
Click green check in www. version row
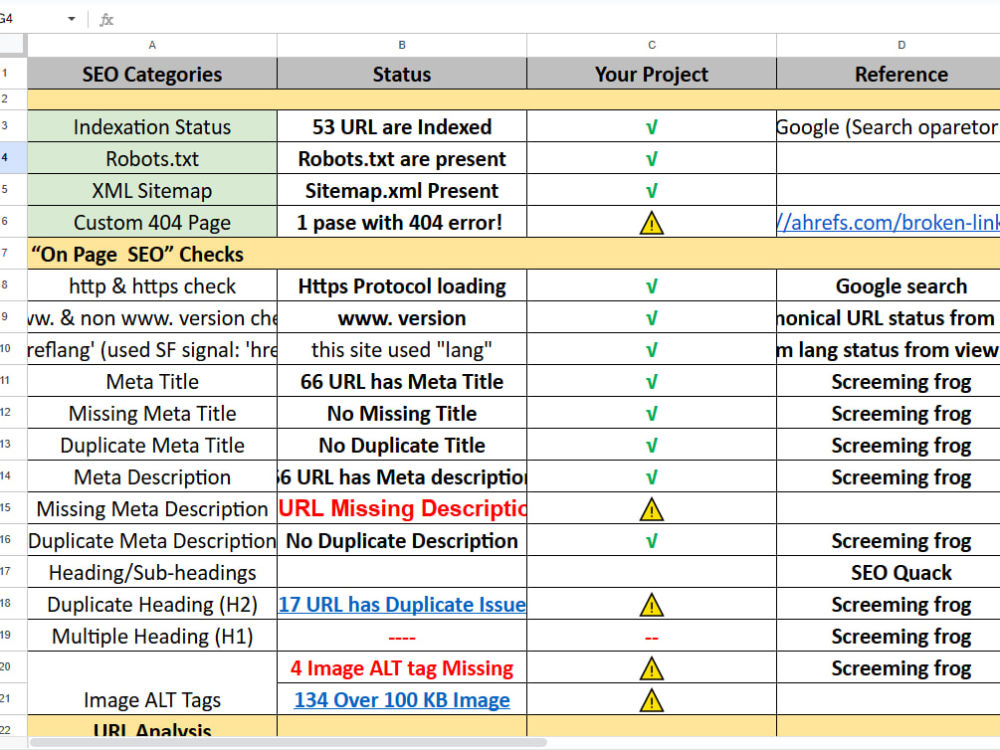[x=651, y=318]
